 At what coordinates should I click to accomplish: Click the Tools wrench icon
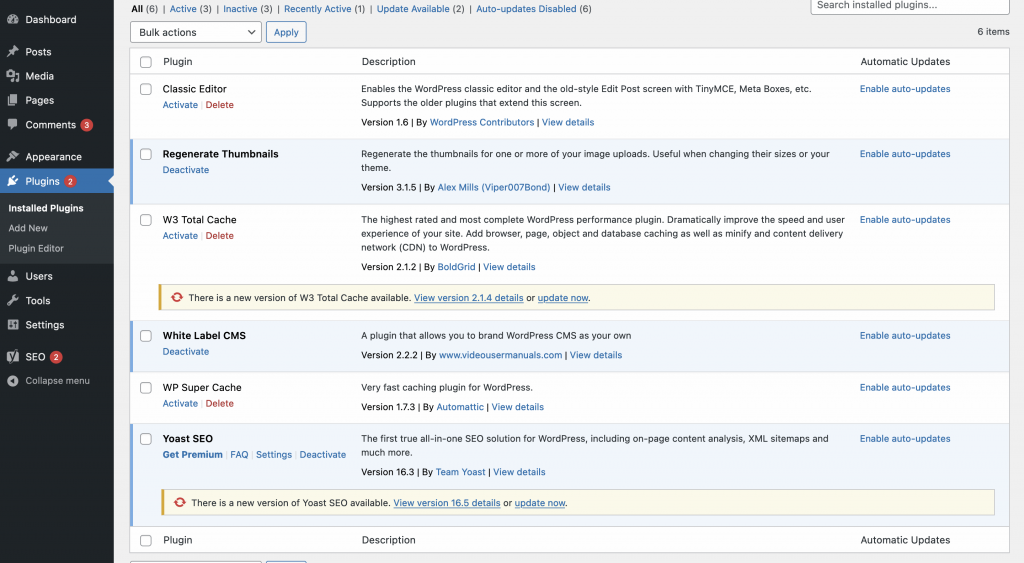click(x=12, y=301)
